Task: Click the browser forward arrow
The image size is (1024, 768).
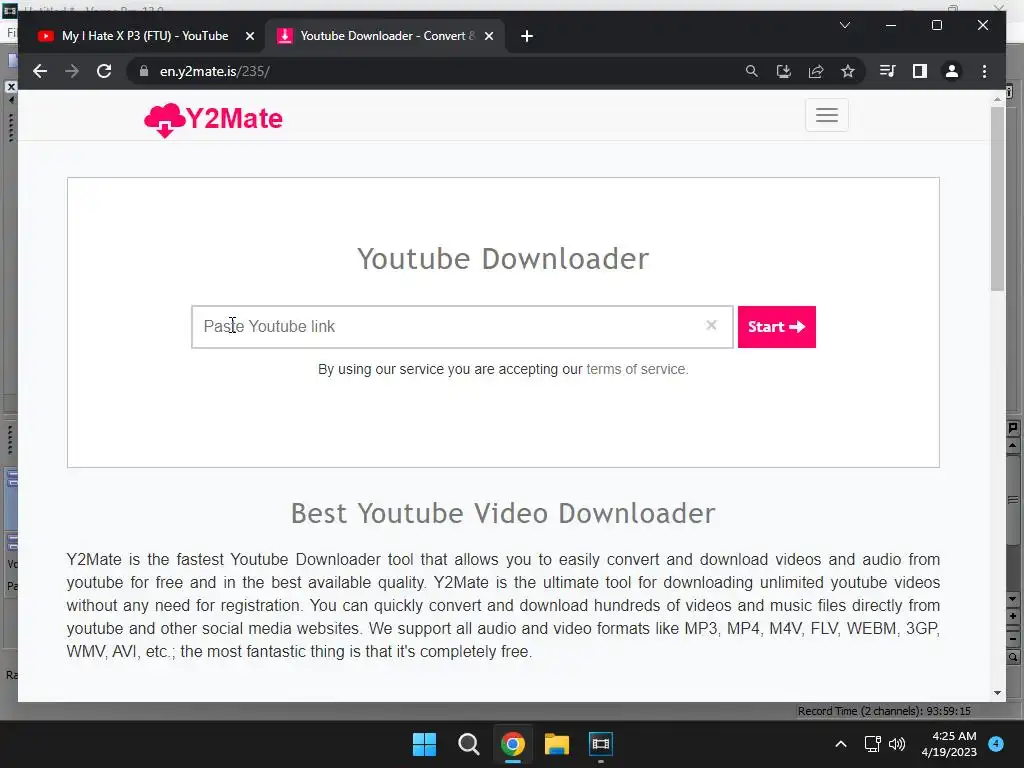Action: [72, 71]
